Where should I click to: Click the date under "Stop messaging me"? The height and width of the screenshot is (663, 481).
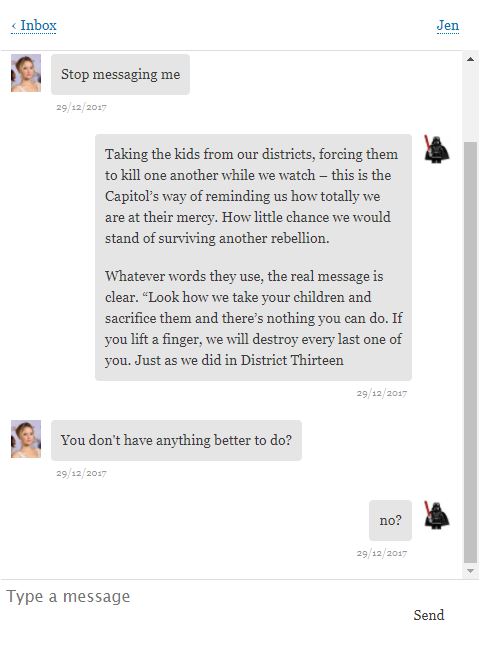(81, 107)
